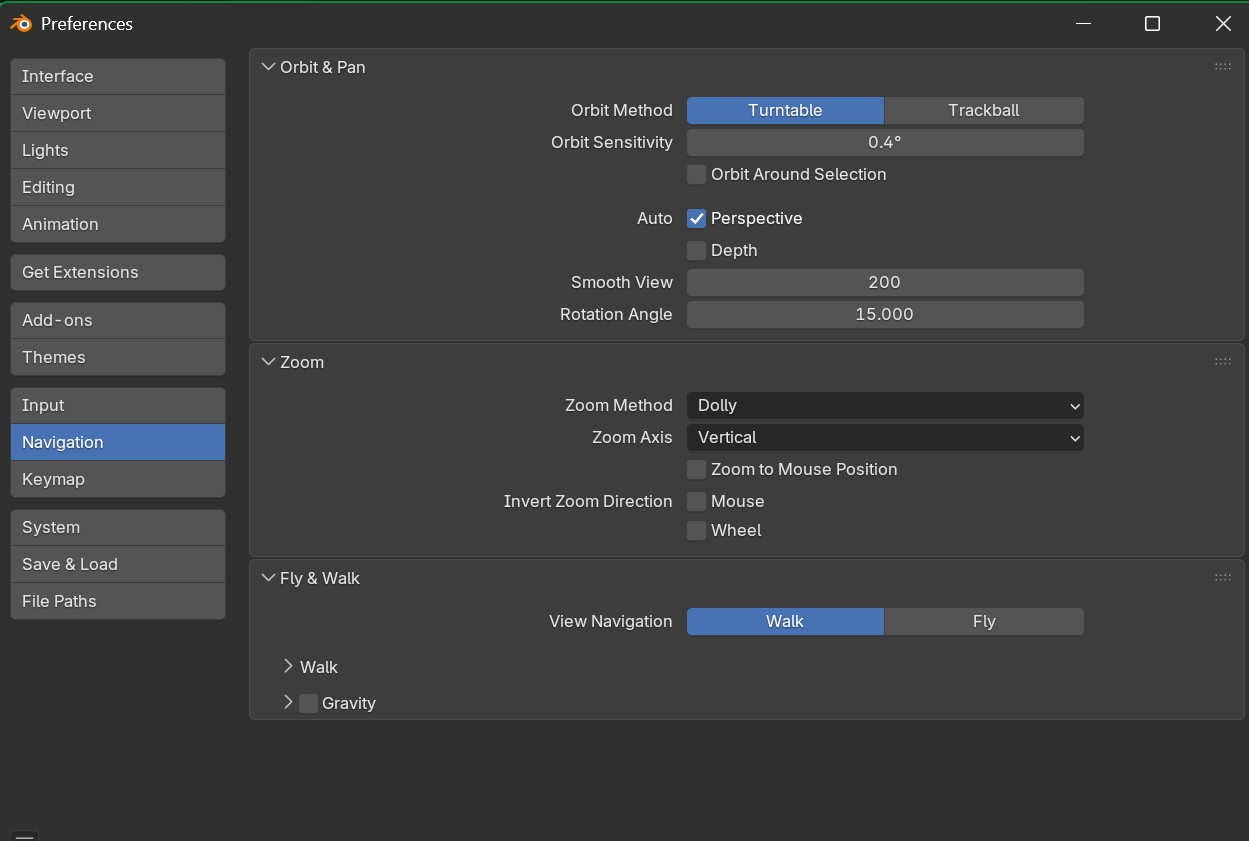Viewport: 1249px width, 841px height.
Task: Toggle Invert Zoom Direction Mouse checkbox
Action: click(x=696, y=501)
